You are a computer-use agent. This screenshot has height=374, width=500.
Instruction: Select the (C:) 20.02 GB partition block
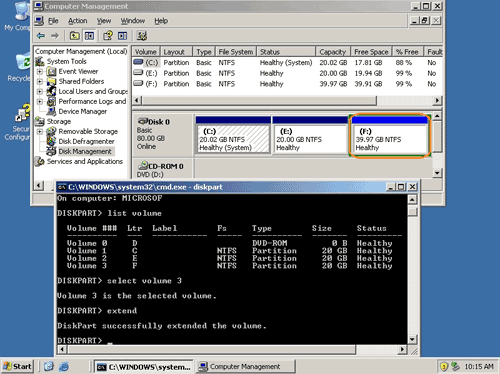(x=233, y=135)
